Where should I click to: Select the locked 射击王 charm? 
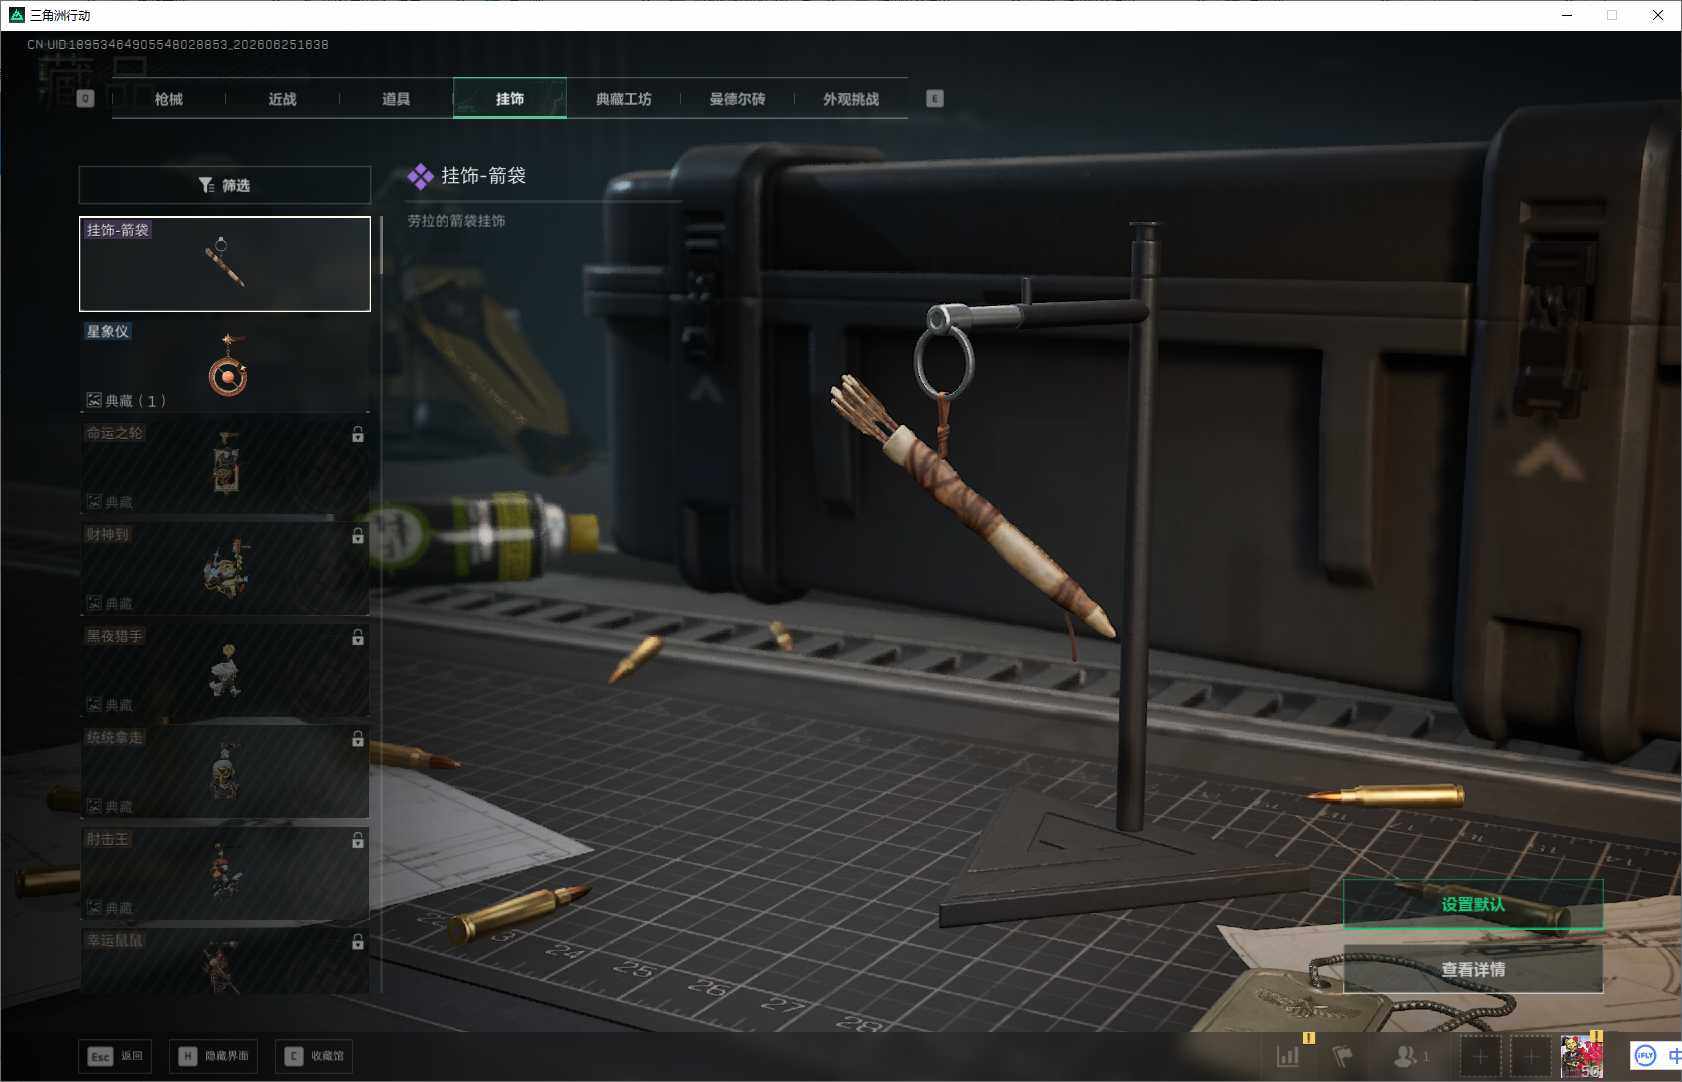pos(225,873)
